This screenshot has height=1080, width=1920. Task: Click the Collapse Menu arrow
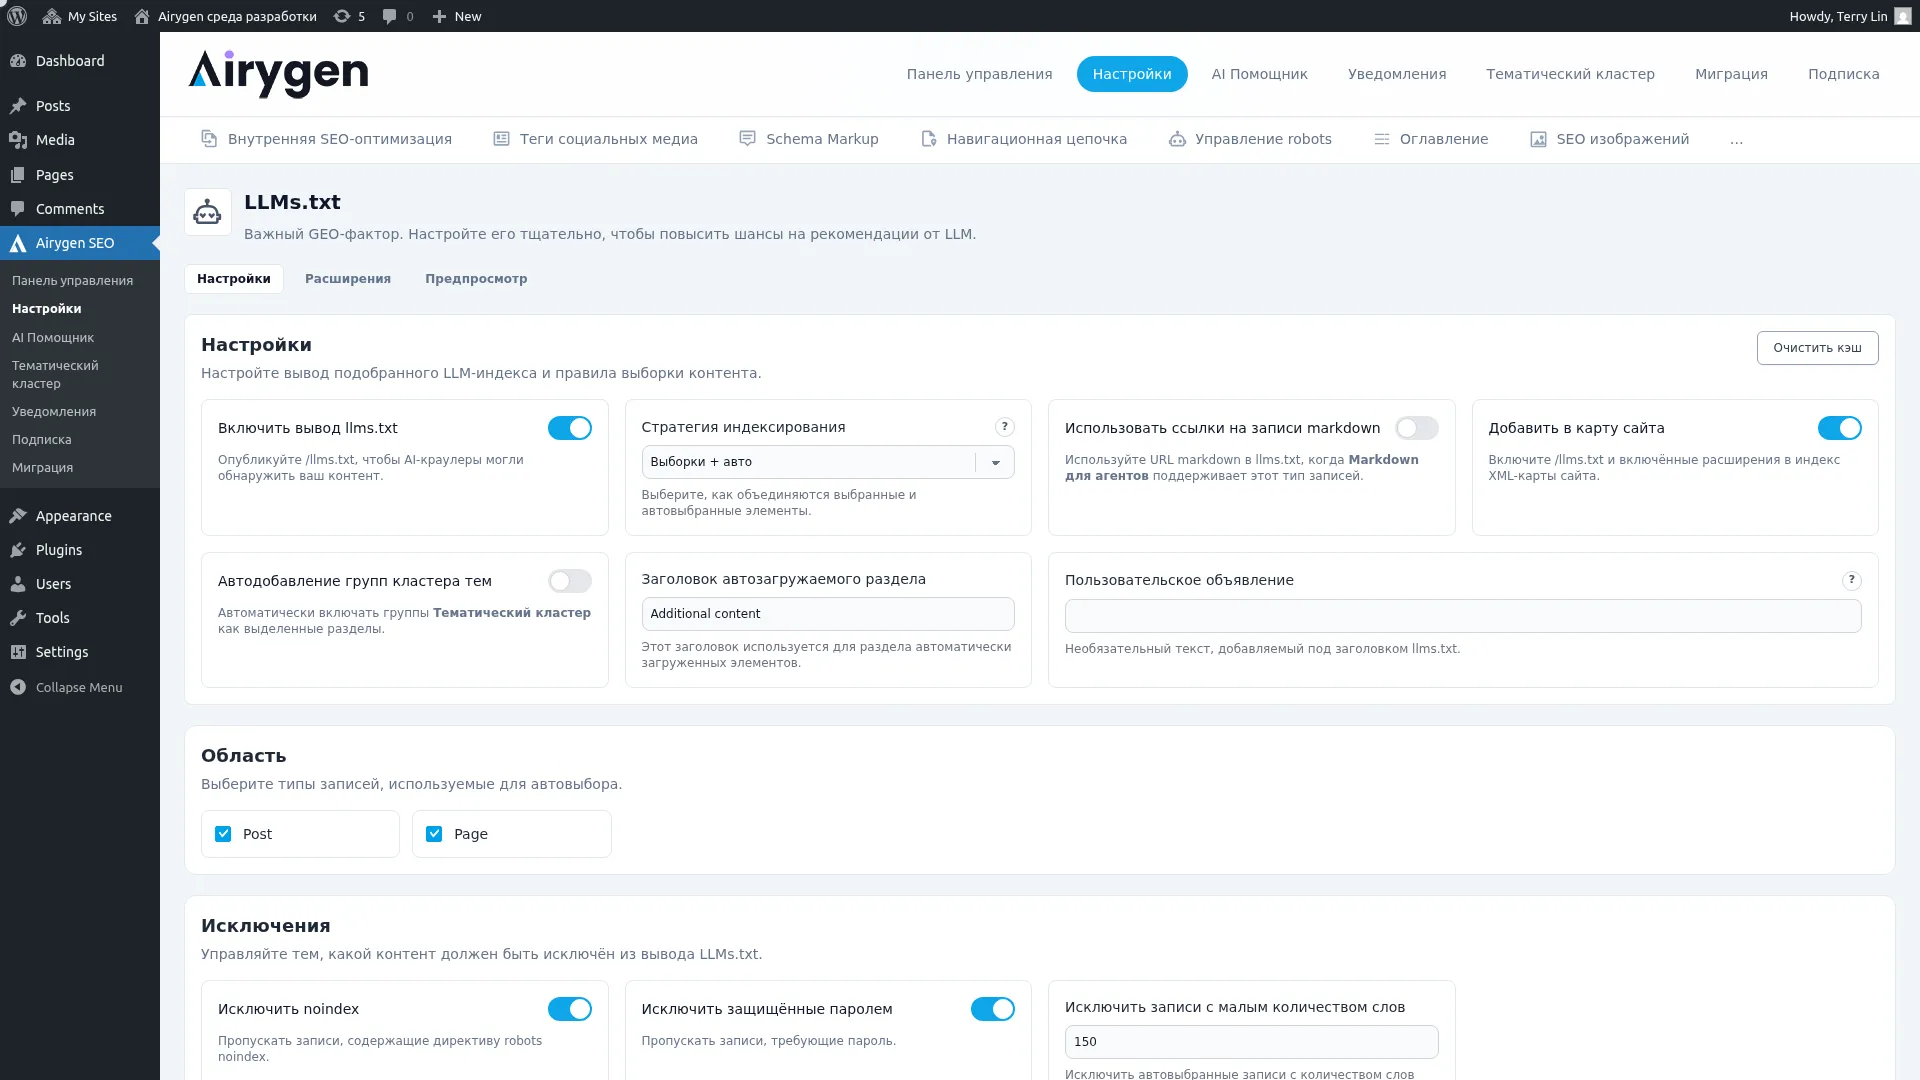pos(18,687)
